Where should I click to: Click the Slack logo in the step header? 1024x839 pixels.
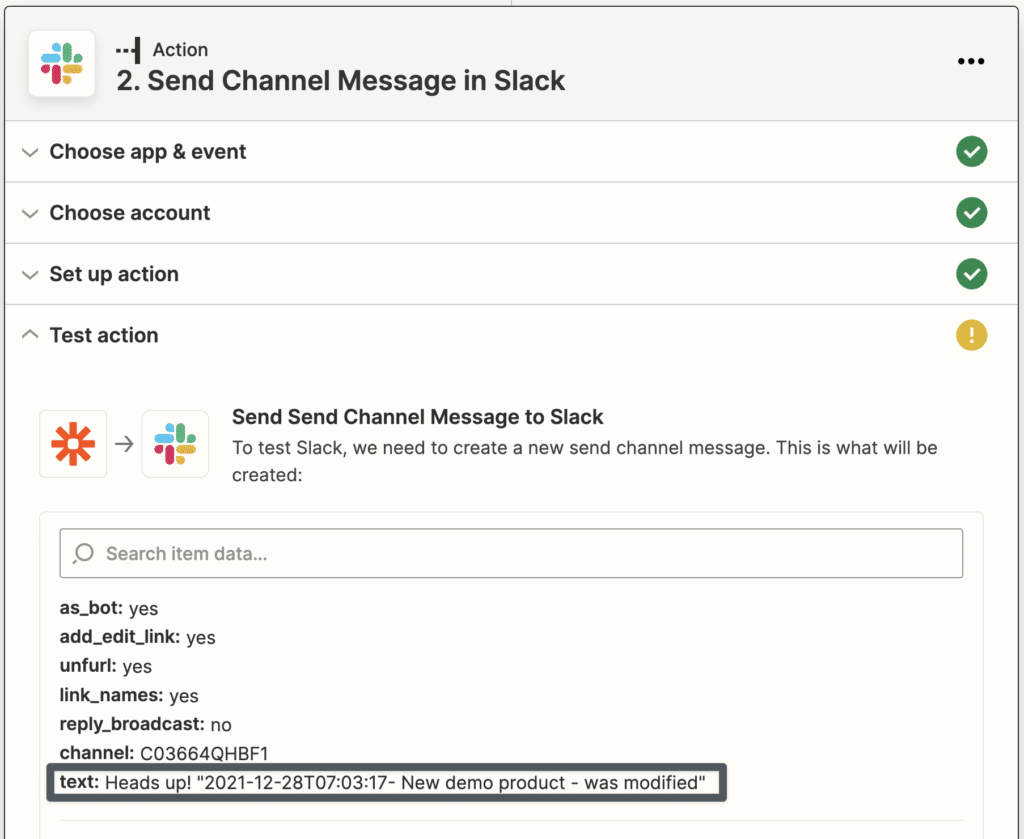pos(62,64)
